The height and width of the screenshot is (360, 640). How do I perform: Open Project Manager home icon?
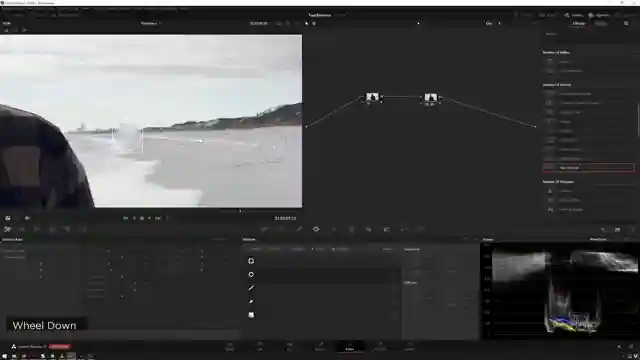coord(619,347)
